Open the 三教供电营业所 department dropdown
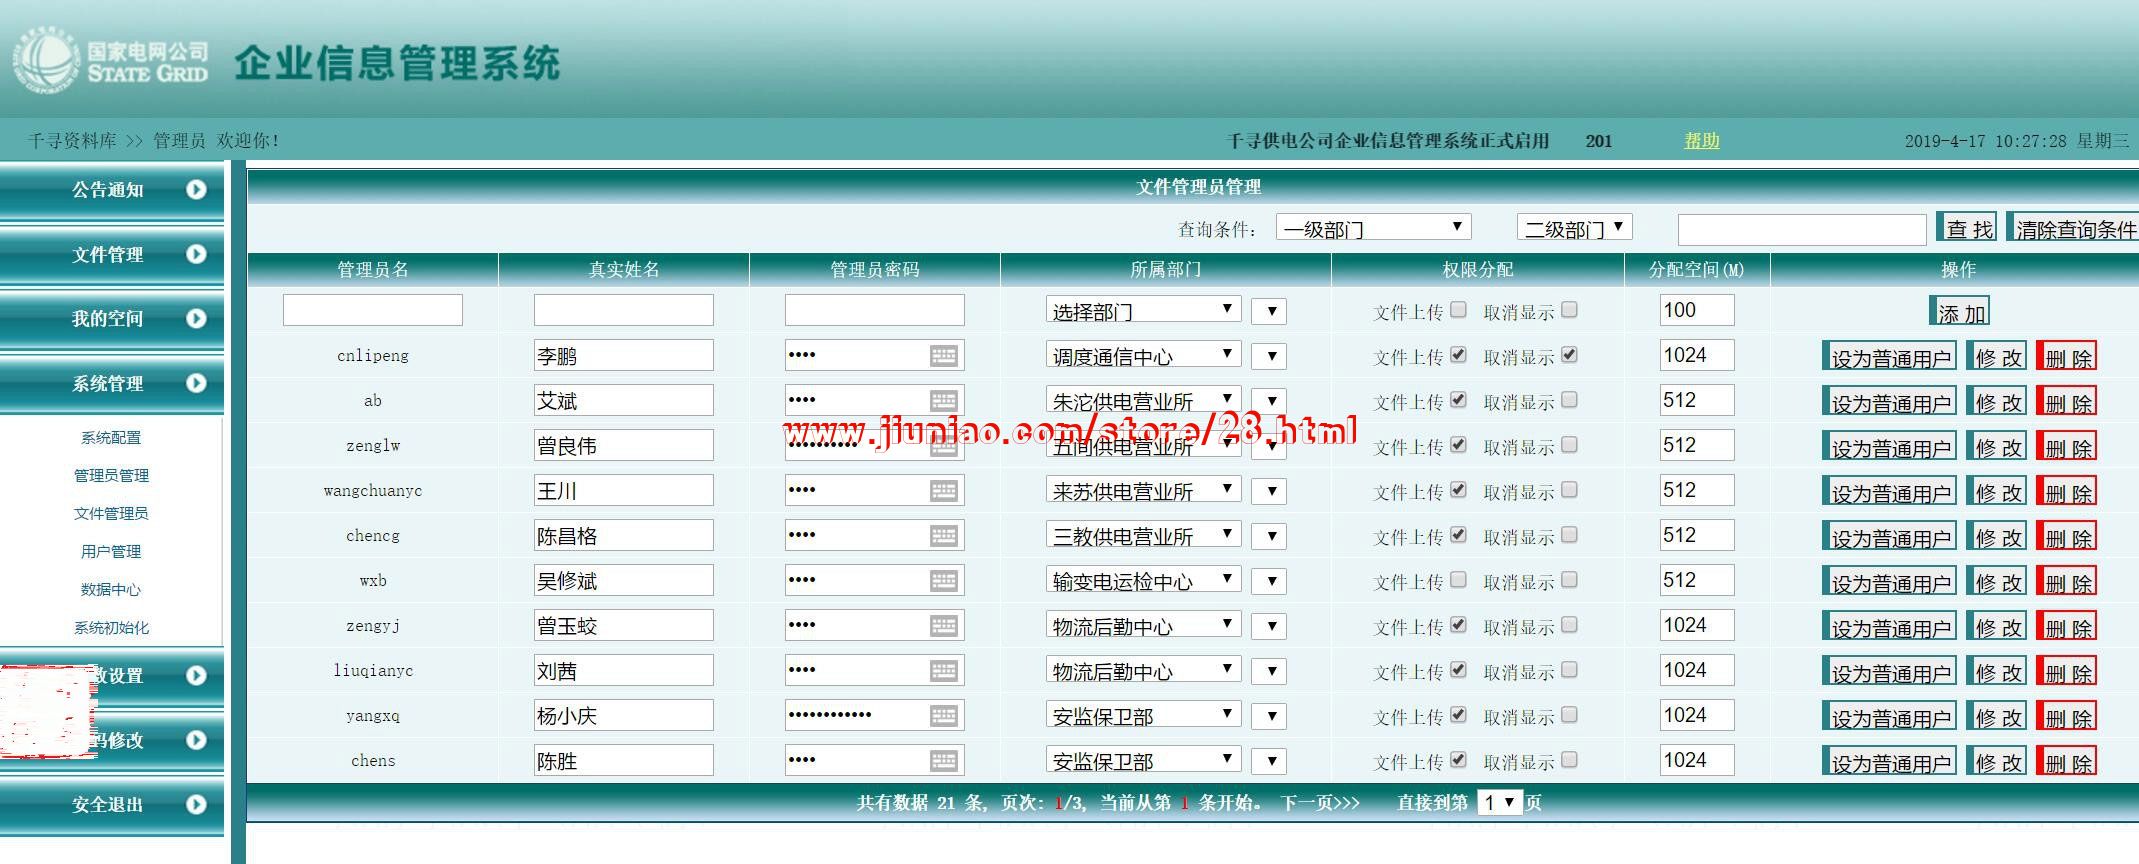The image size is (2139, 864). pos(1144,535)
